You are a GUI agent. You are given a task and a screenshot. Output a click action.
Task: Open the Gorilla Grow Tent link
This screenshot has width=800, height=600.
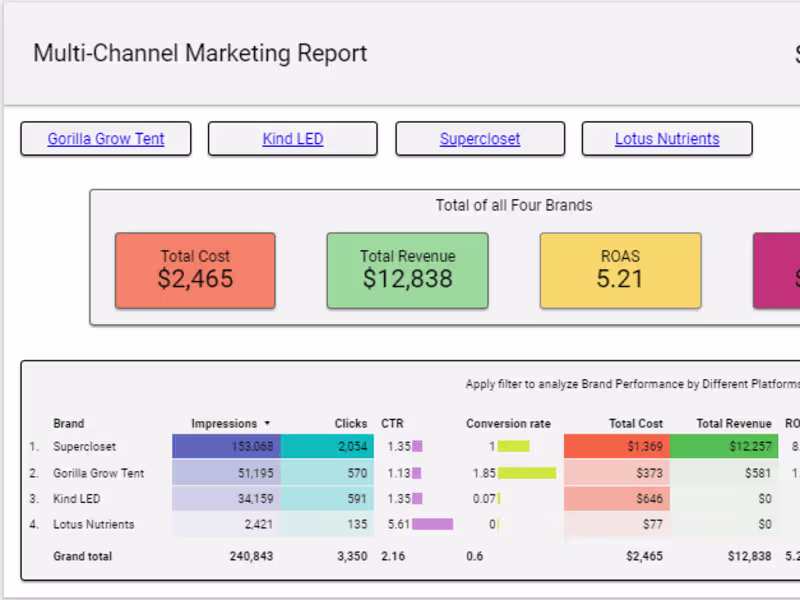click(106, 139)
